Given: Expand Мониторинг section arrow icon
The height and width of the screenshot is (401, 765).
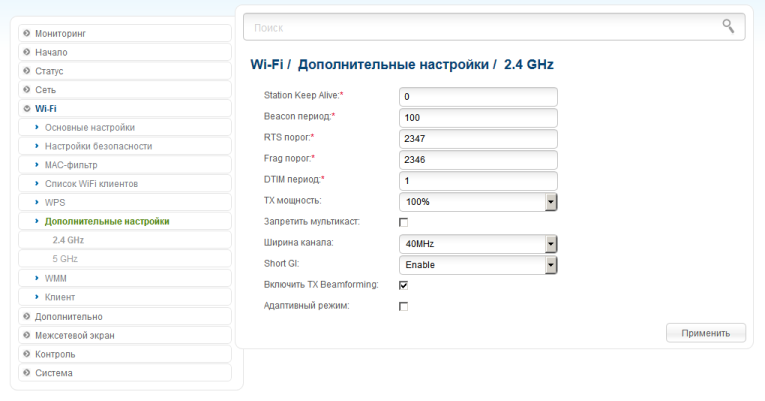Looking at the screenshot, I should click(27, 33).
